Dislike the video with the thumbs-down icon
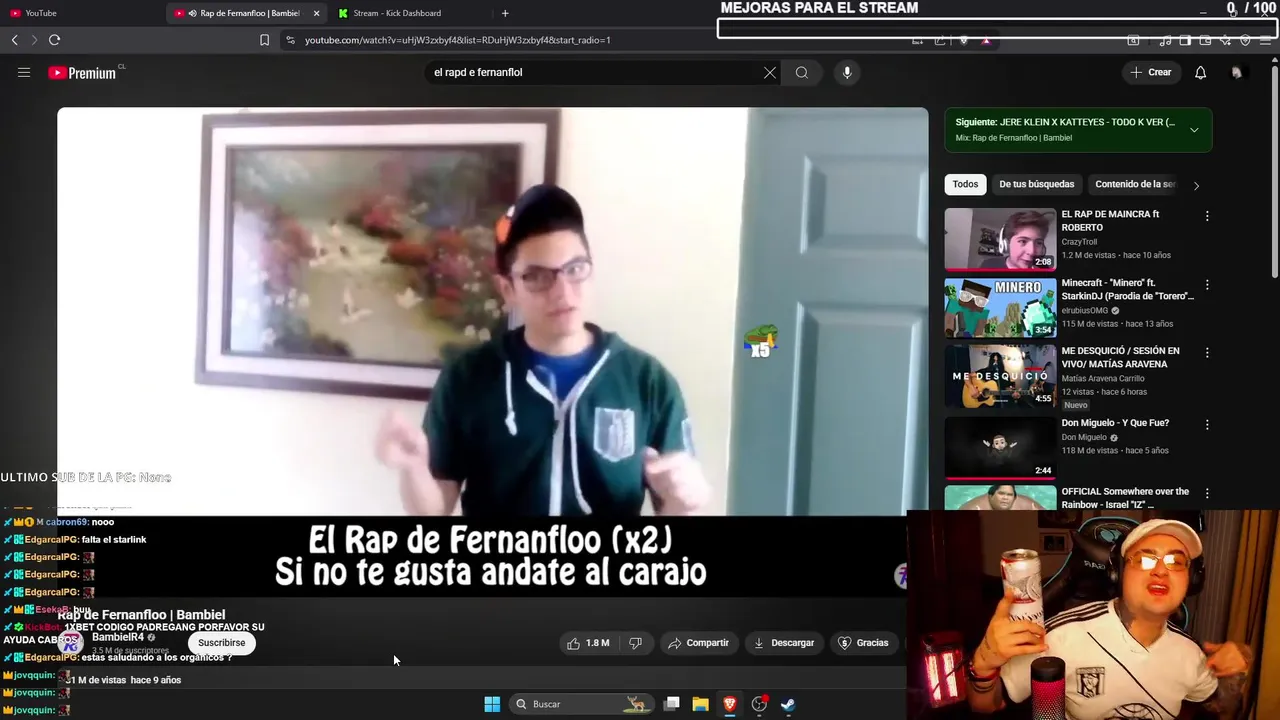 [635, 643]
